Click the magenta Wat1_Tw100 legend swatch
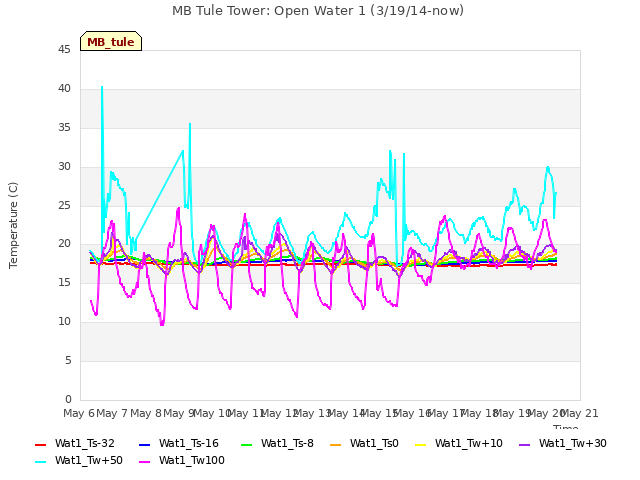 pyautogui.click(x=144, y=462)
